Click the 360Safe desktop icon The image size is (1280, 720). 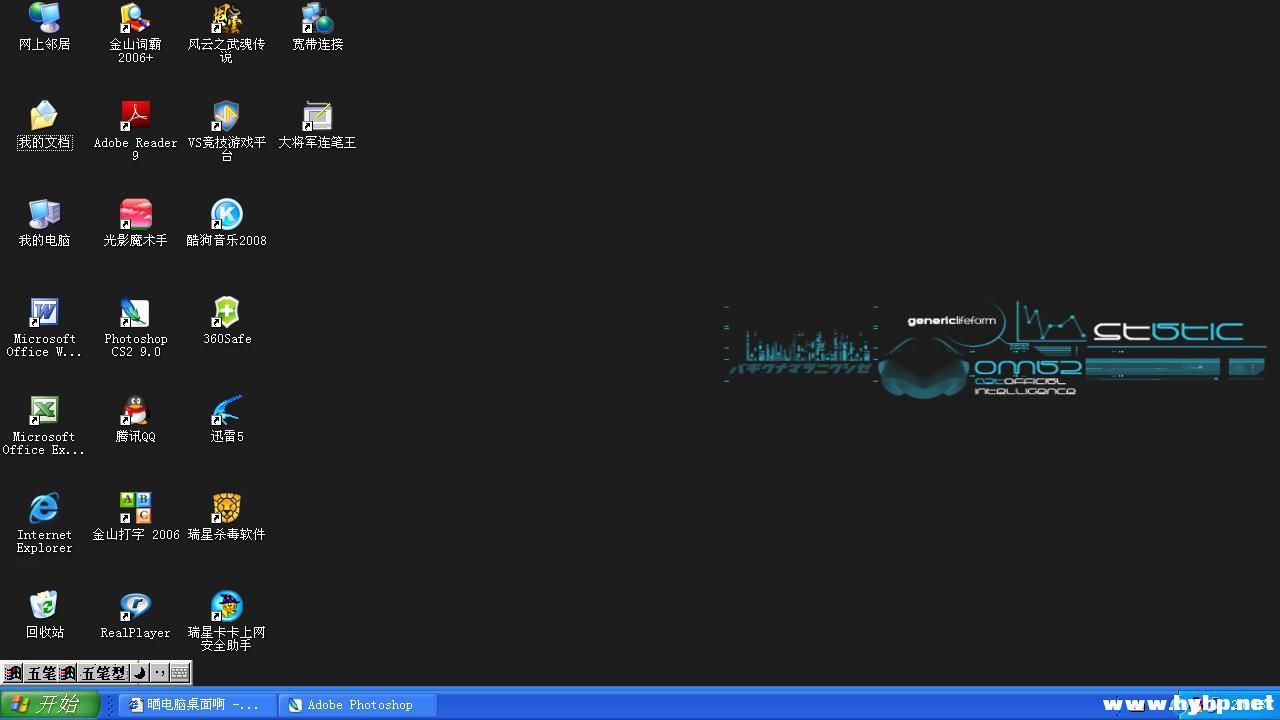pyautogui.click(x=227, y=313)
